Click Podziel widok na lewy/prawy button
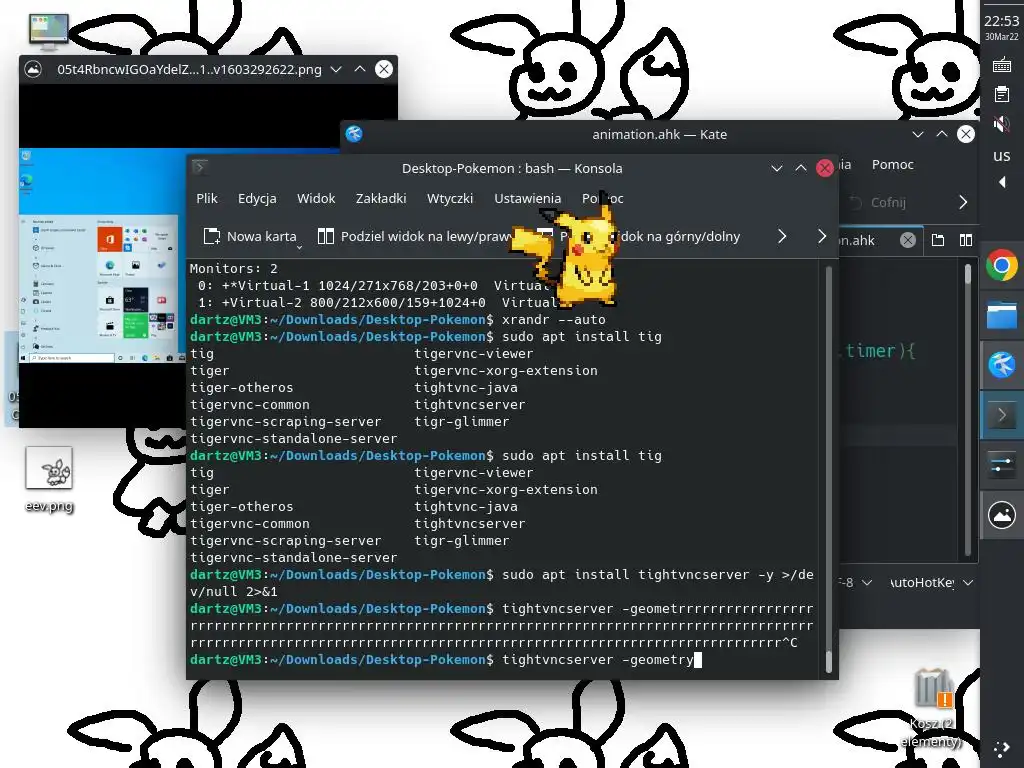The height and width of the screenshot is (768, 1024). click(416, 236)
